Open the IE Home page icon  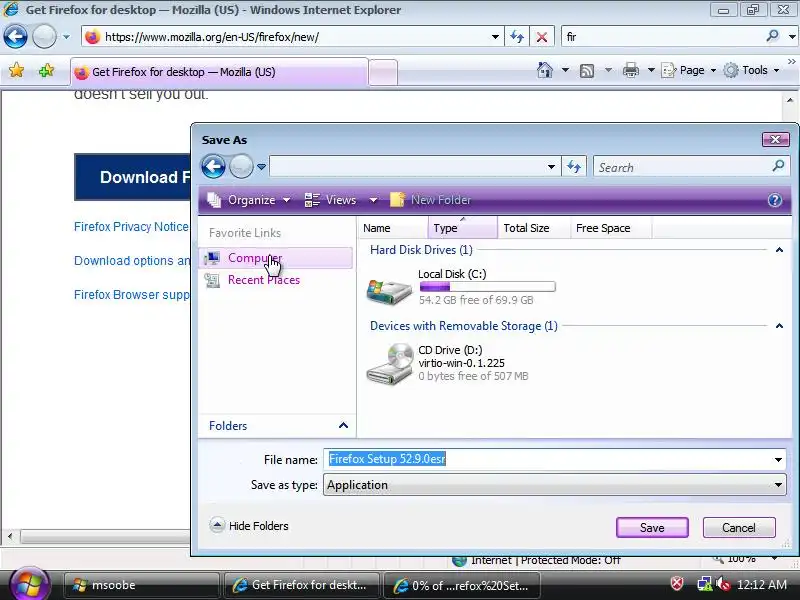tap(545, 70)
